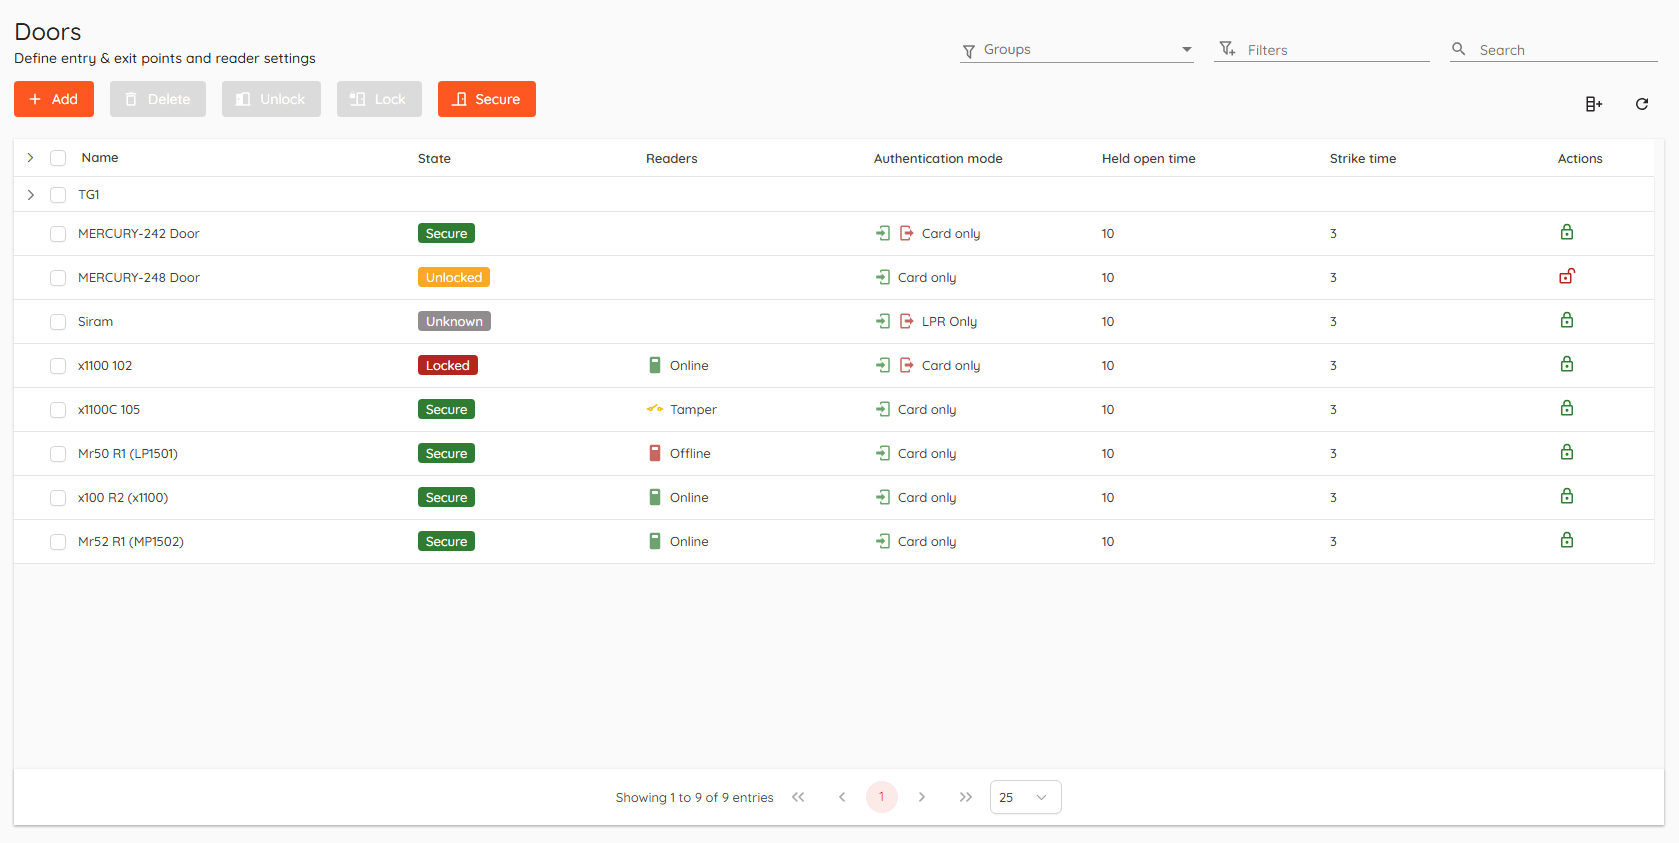
Task: Expand the TG1 group row
Action: 31,195
